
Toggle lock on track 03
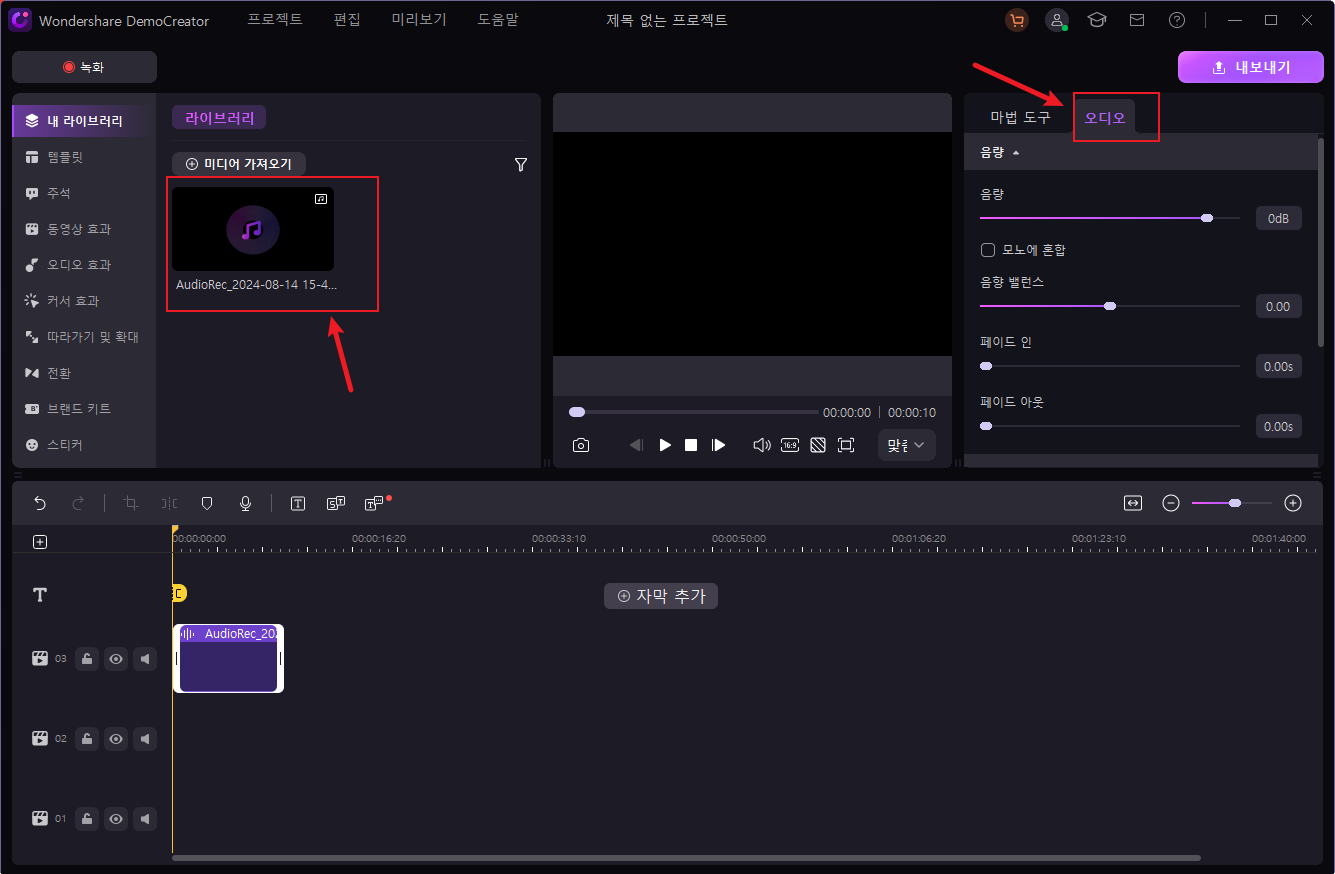tap(87, 659)
